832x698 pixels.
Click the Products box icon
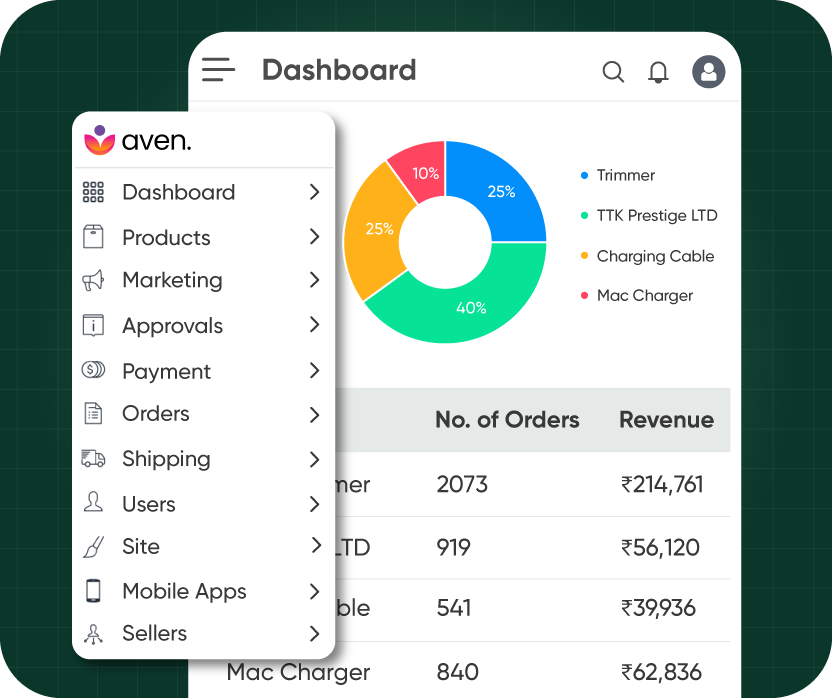[x=93, y=237]
